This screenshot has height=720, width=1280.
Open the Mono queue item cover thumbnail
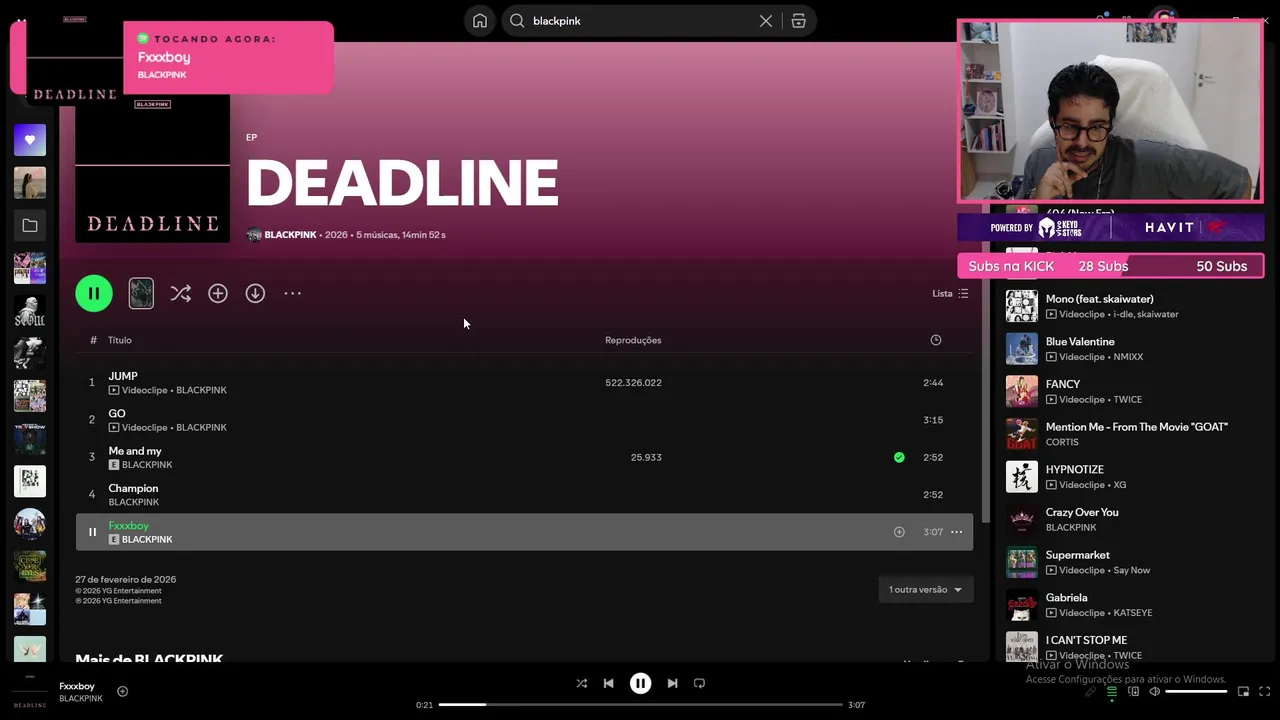[x=1022, y=306]
